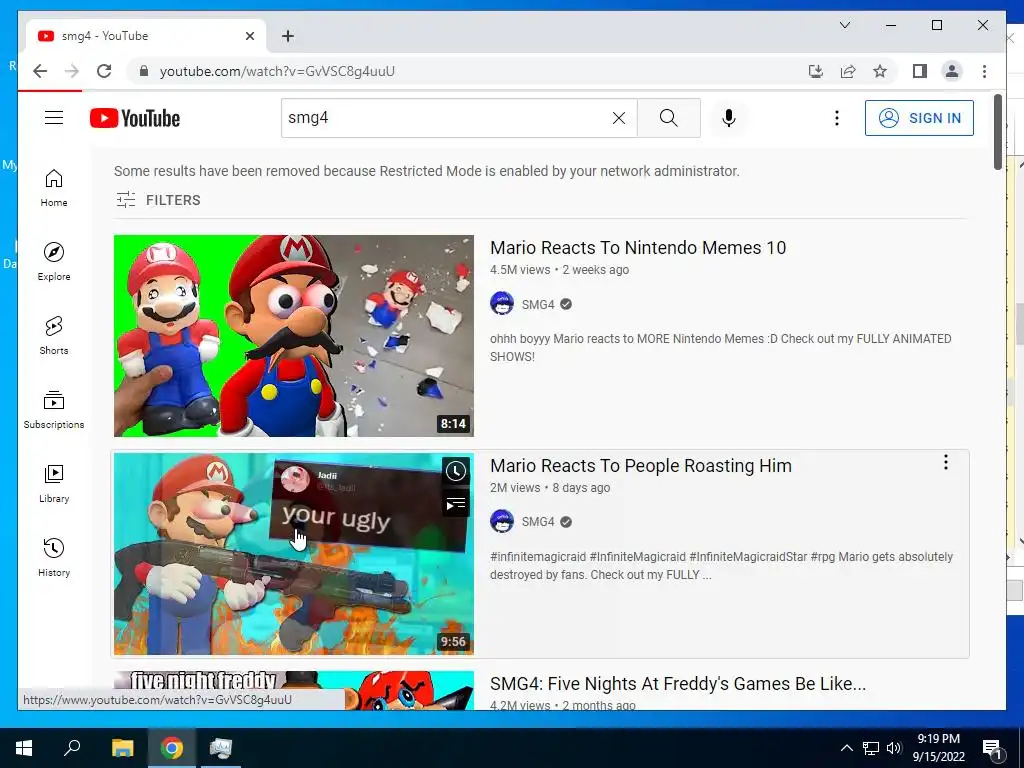
Task: Click the SIGN IN button
Action: coord(920,118)
